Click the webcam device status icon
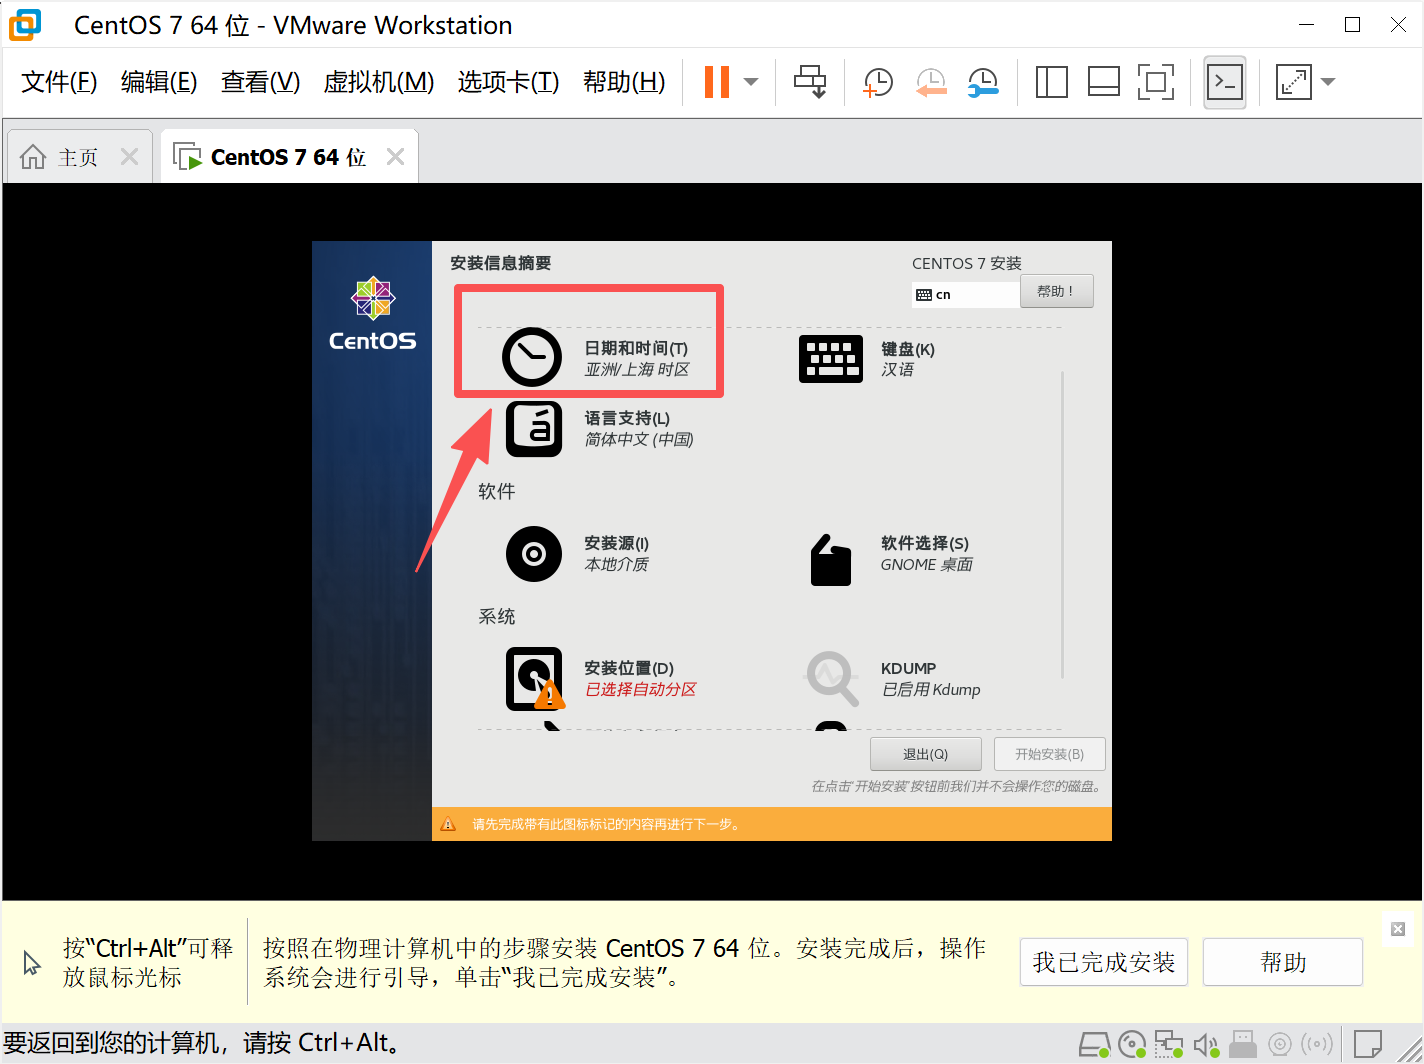 tap(1279, 1045)
